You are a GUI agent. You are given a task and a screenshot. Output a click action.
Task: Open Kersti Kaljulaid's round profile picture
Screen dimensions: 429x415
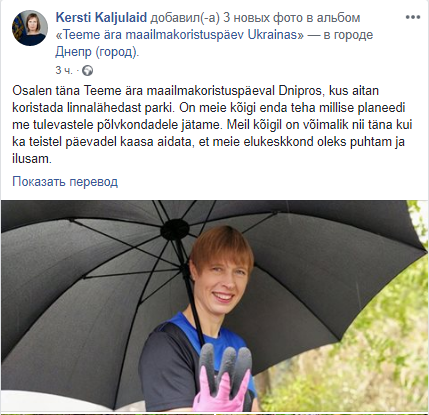coord(30,28)
